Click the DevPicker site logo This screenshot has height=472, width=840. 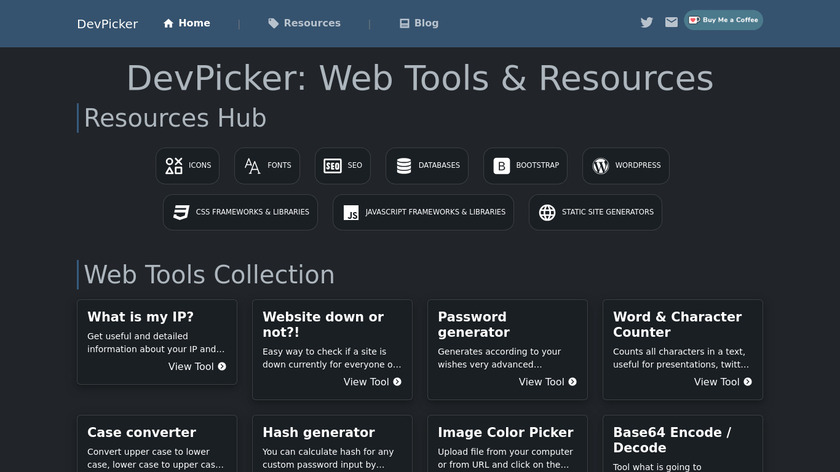[x=107, y=24]
